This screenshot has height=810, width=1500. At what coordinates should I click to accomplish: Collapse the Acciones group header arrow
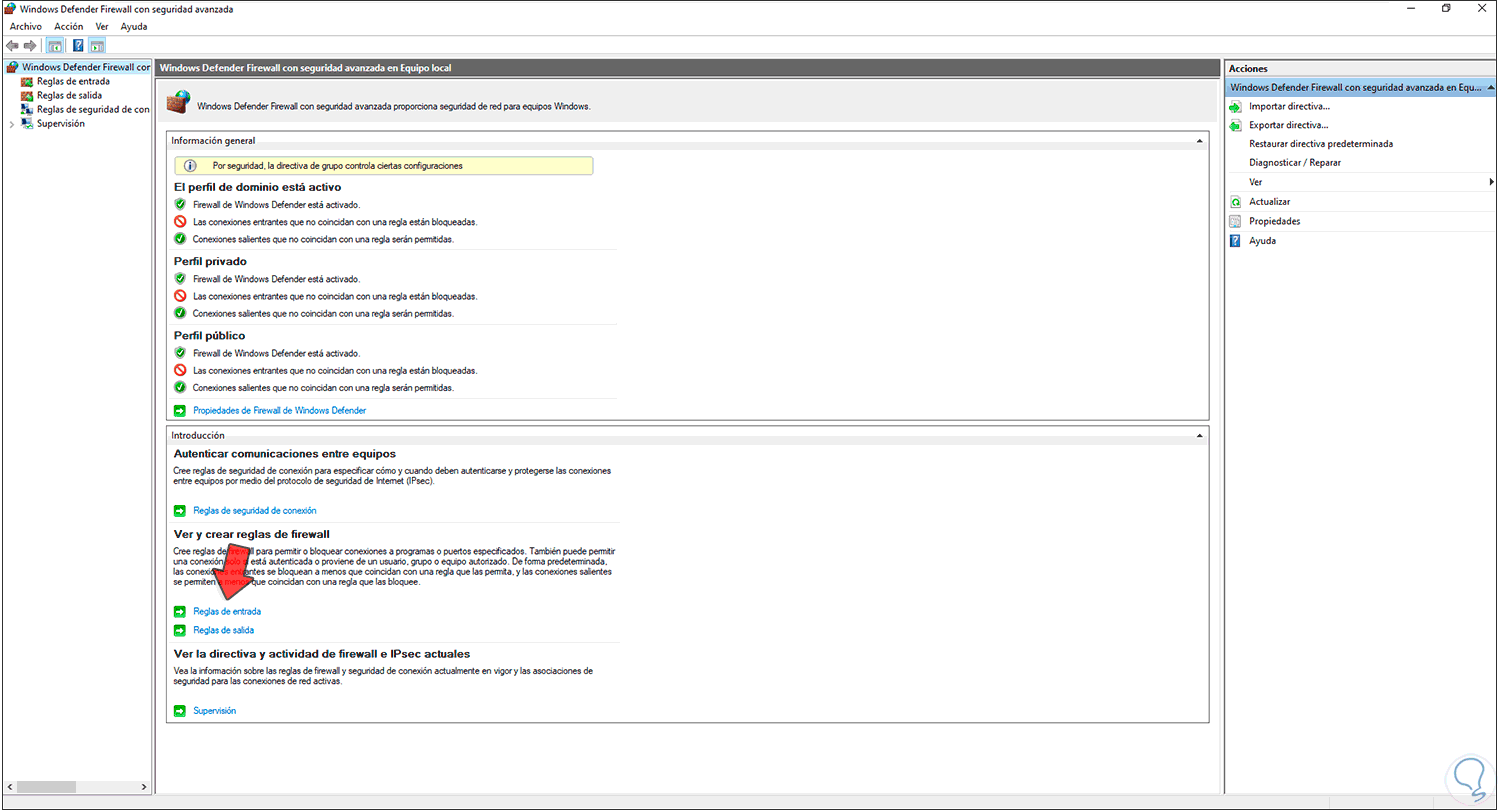[1490, 87]
